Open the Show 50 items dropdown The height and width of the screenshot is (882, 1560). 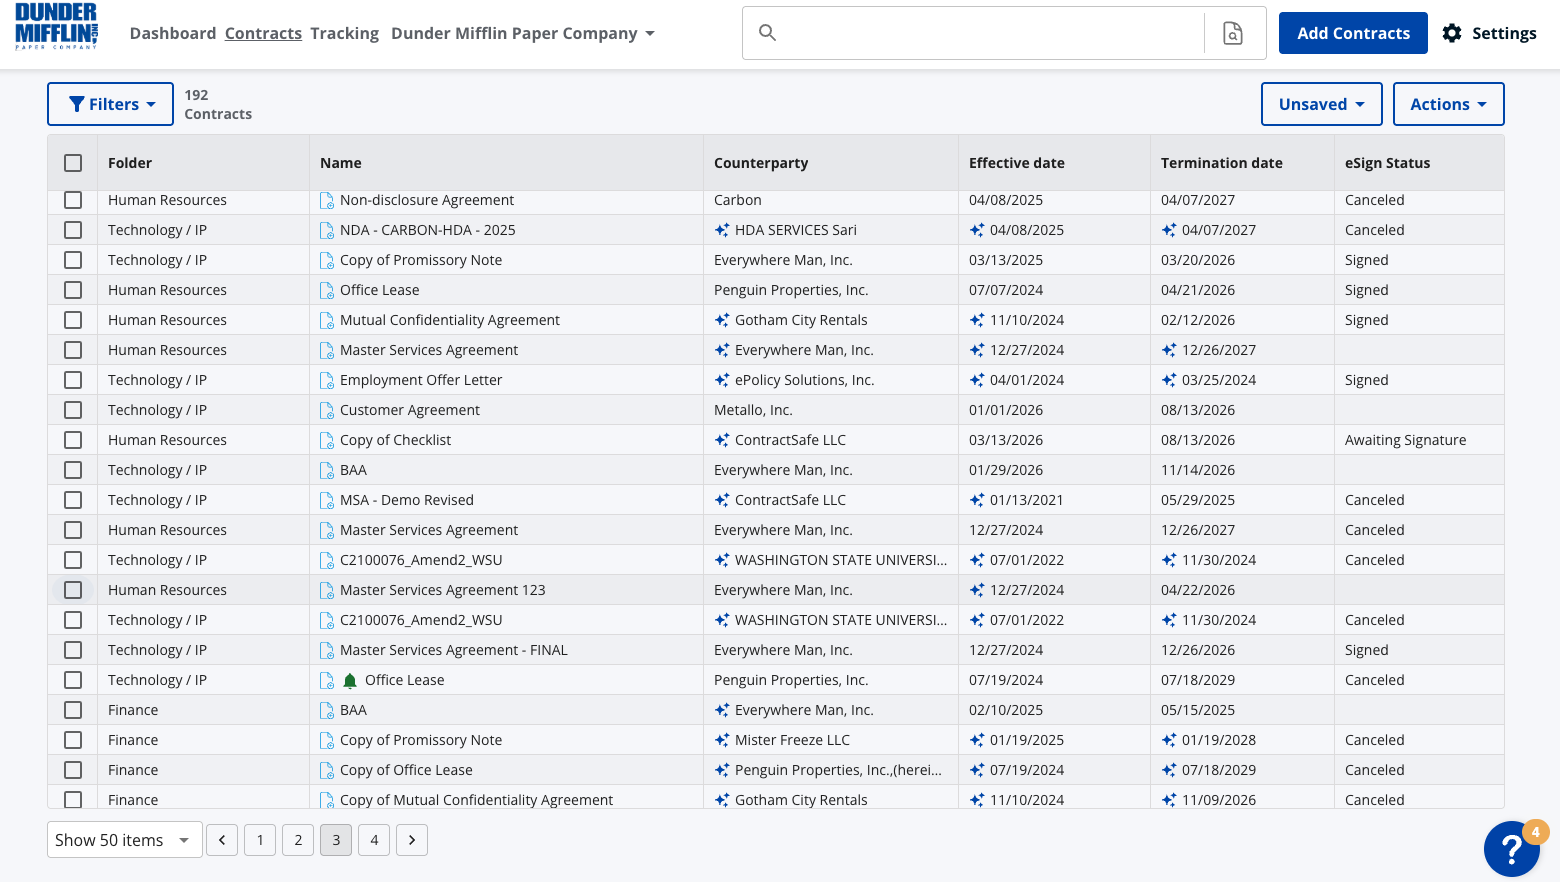coord(124,840)
